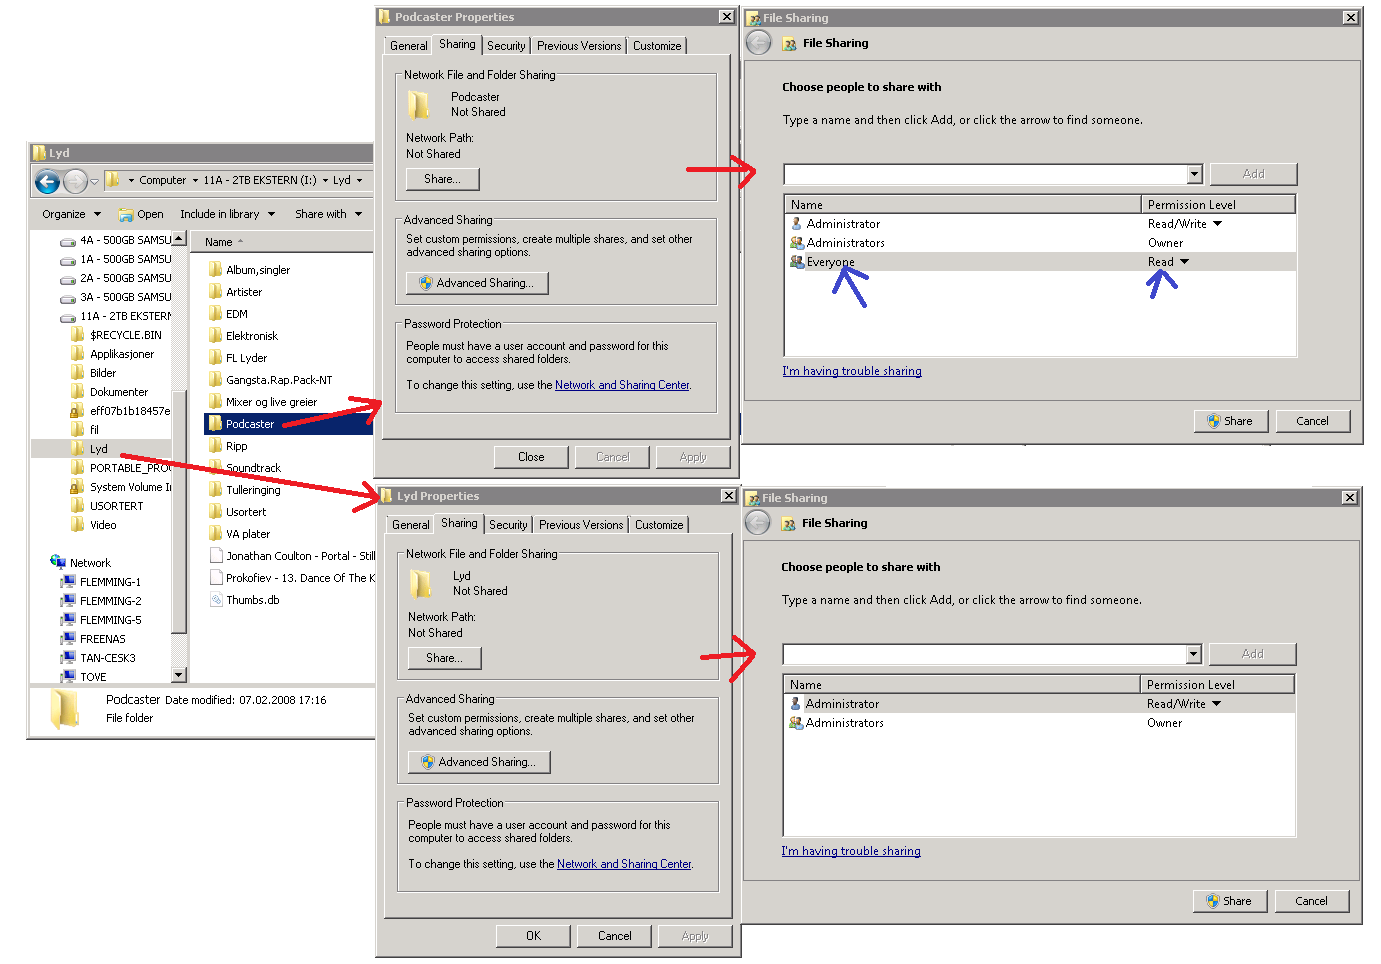Click Permission Level header in upper File Sharing
This screenshot has width=1381, height=964.
coord(1218,205)
